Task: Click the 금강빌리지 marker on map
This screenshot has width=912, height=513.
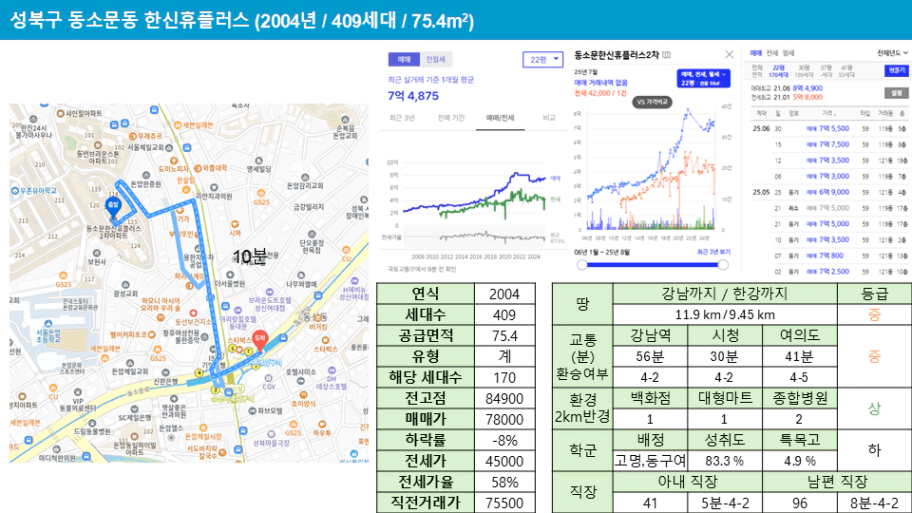Action: click(x=309, y=206)
